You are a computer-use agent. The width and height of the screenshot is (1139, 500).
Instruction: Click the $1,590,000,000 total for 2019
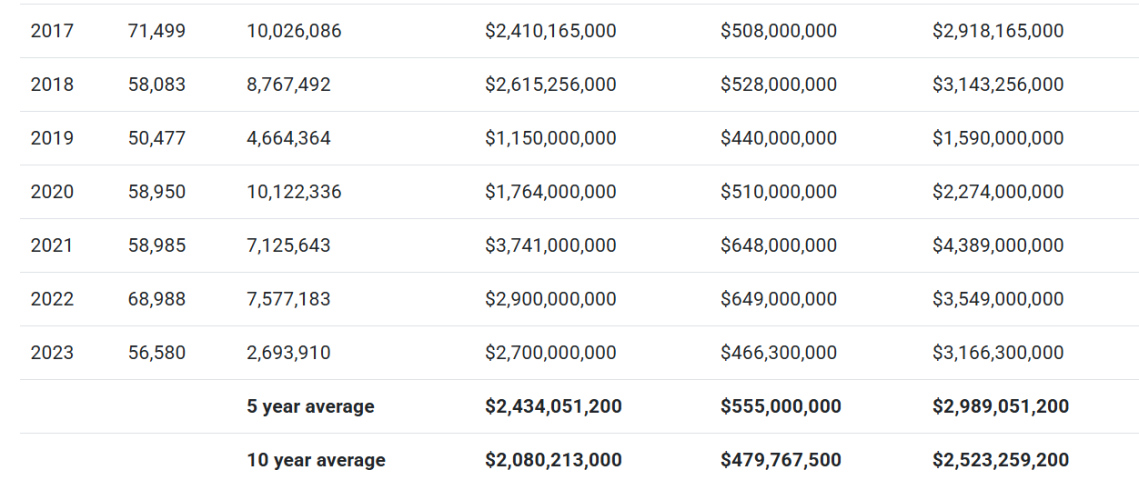(997, 138)
